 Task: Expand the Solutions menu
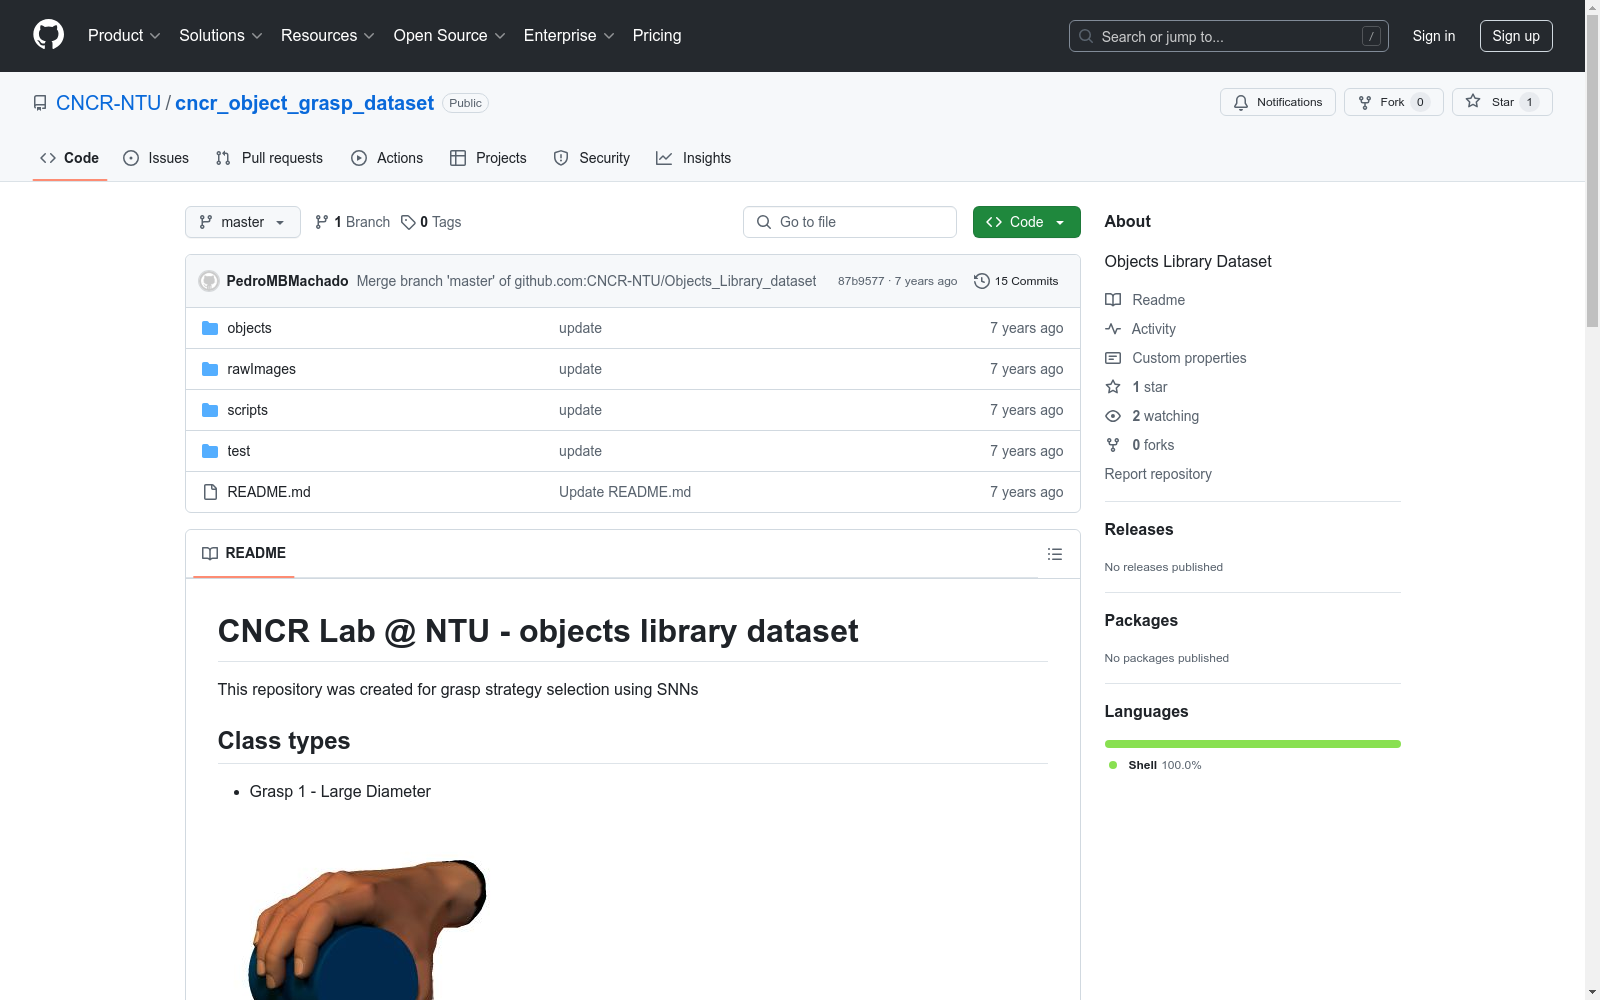point(221,35)
